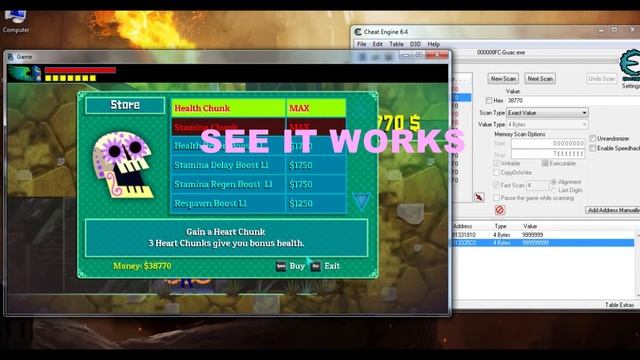Open the Help menu in Cheat Engine

(433, 44)
